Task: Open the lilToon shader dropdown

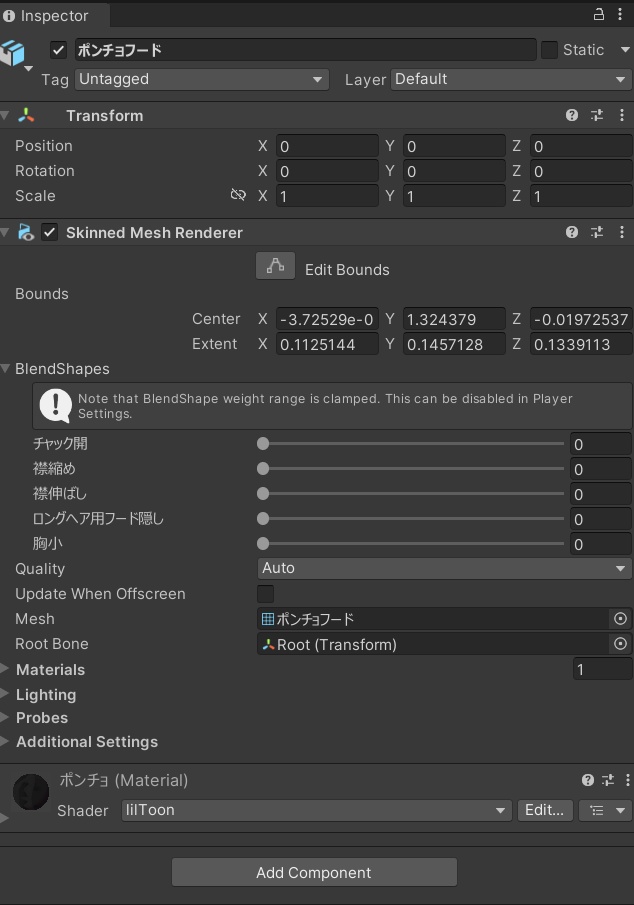Action: pos(315,811)
